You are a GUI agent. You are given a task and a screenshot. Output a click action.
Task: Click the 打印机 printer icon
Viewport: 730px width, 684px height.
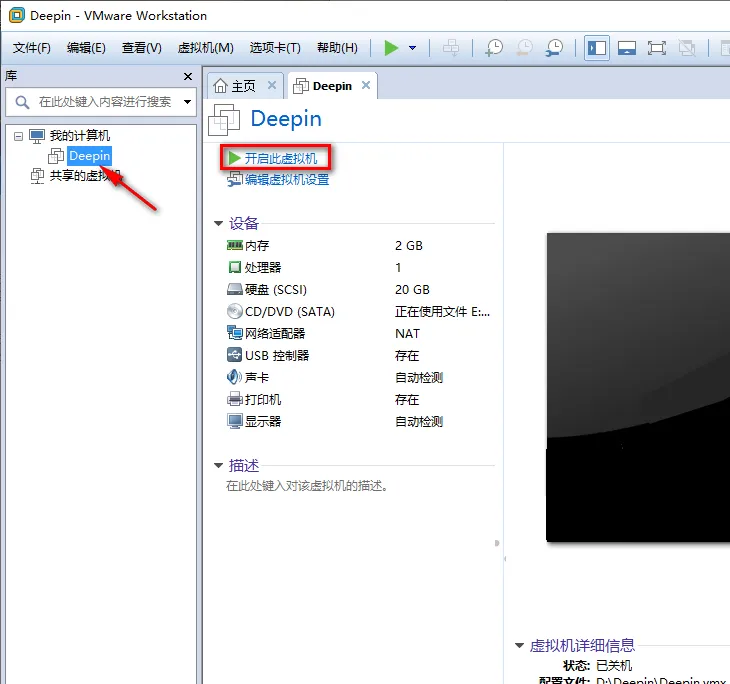234,399
